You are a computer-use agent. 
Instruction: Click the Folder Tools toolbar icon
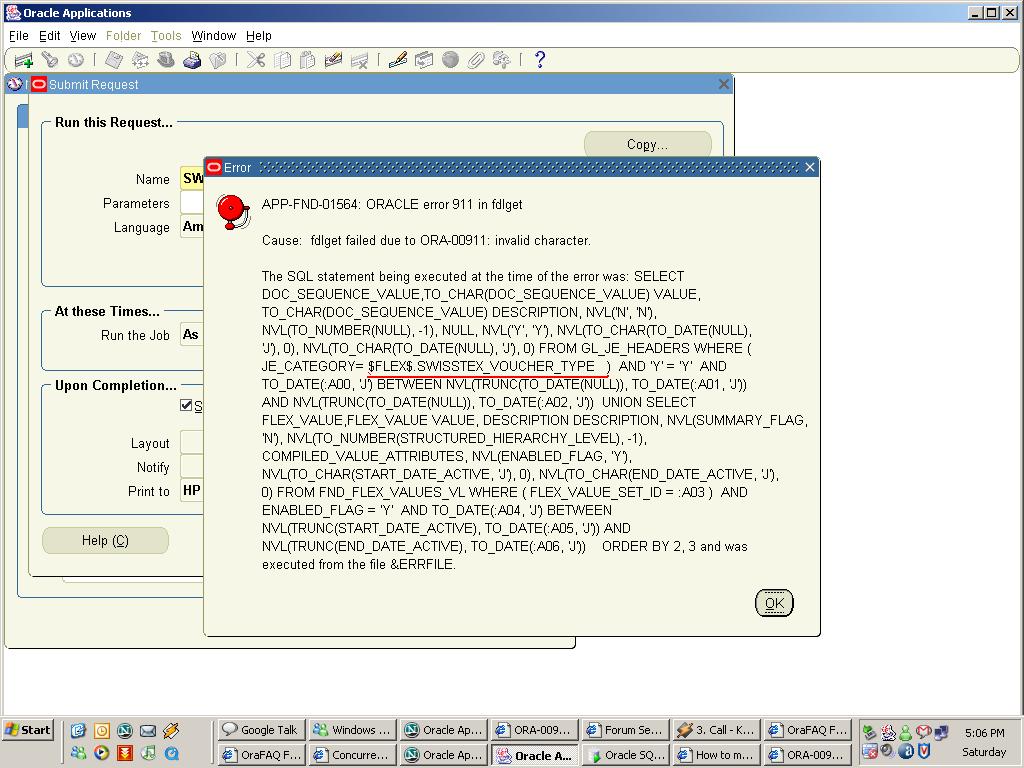coord(502,60)
